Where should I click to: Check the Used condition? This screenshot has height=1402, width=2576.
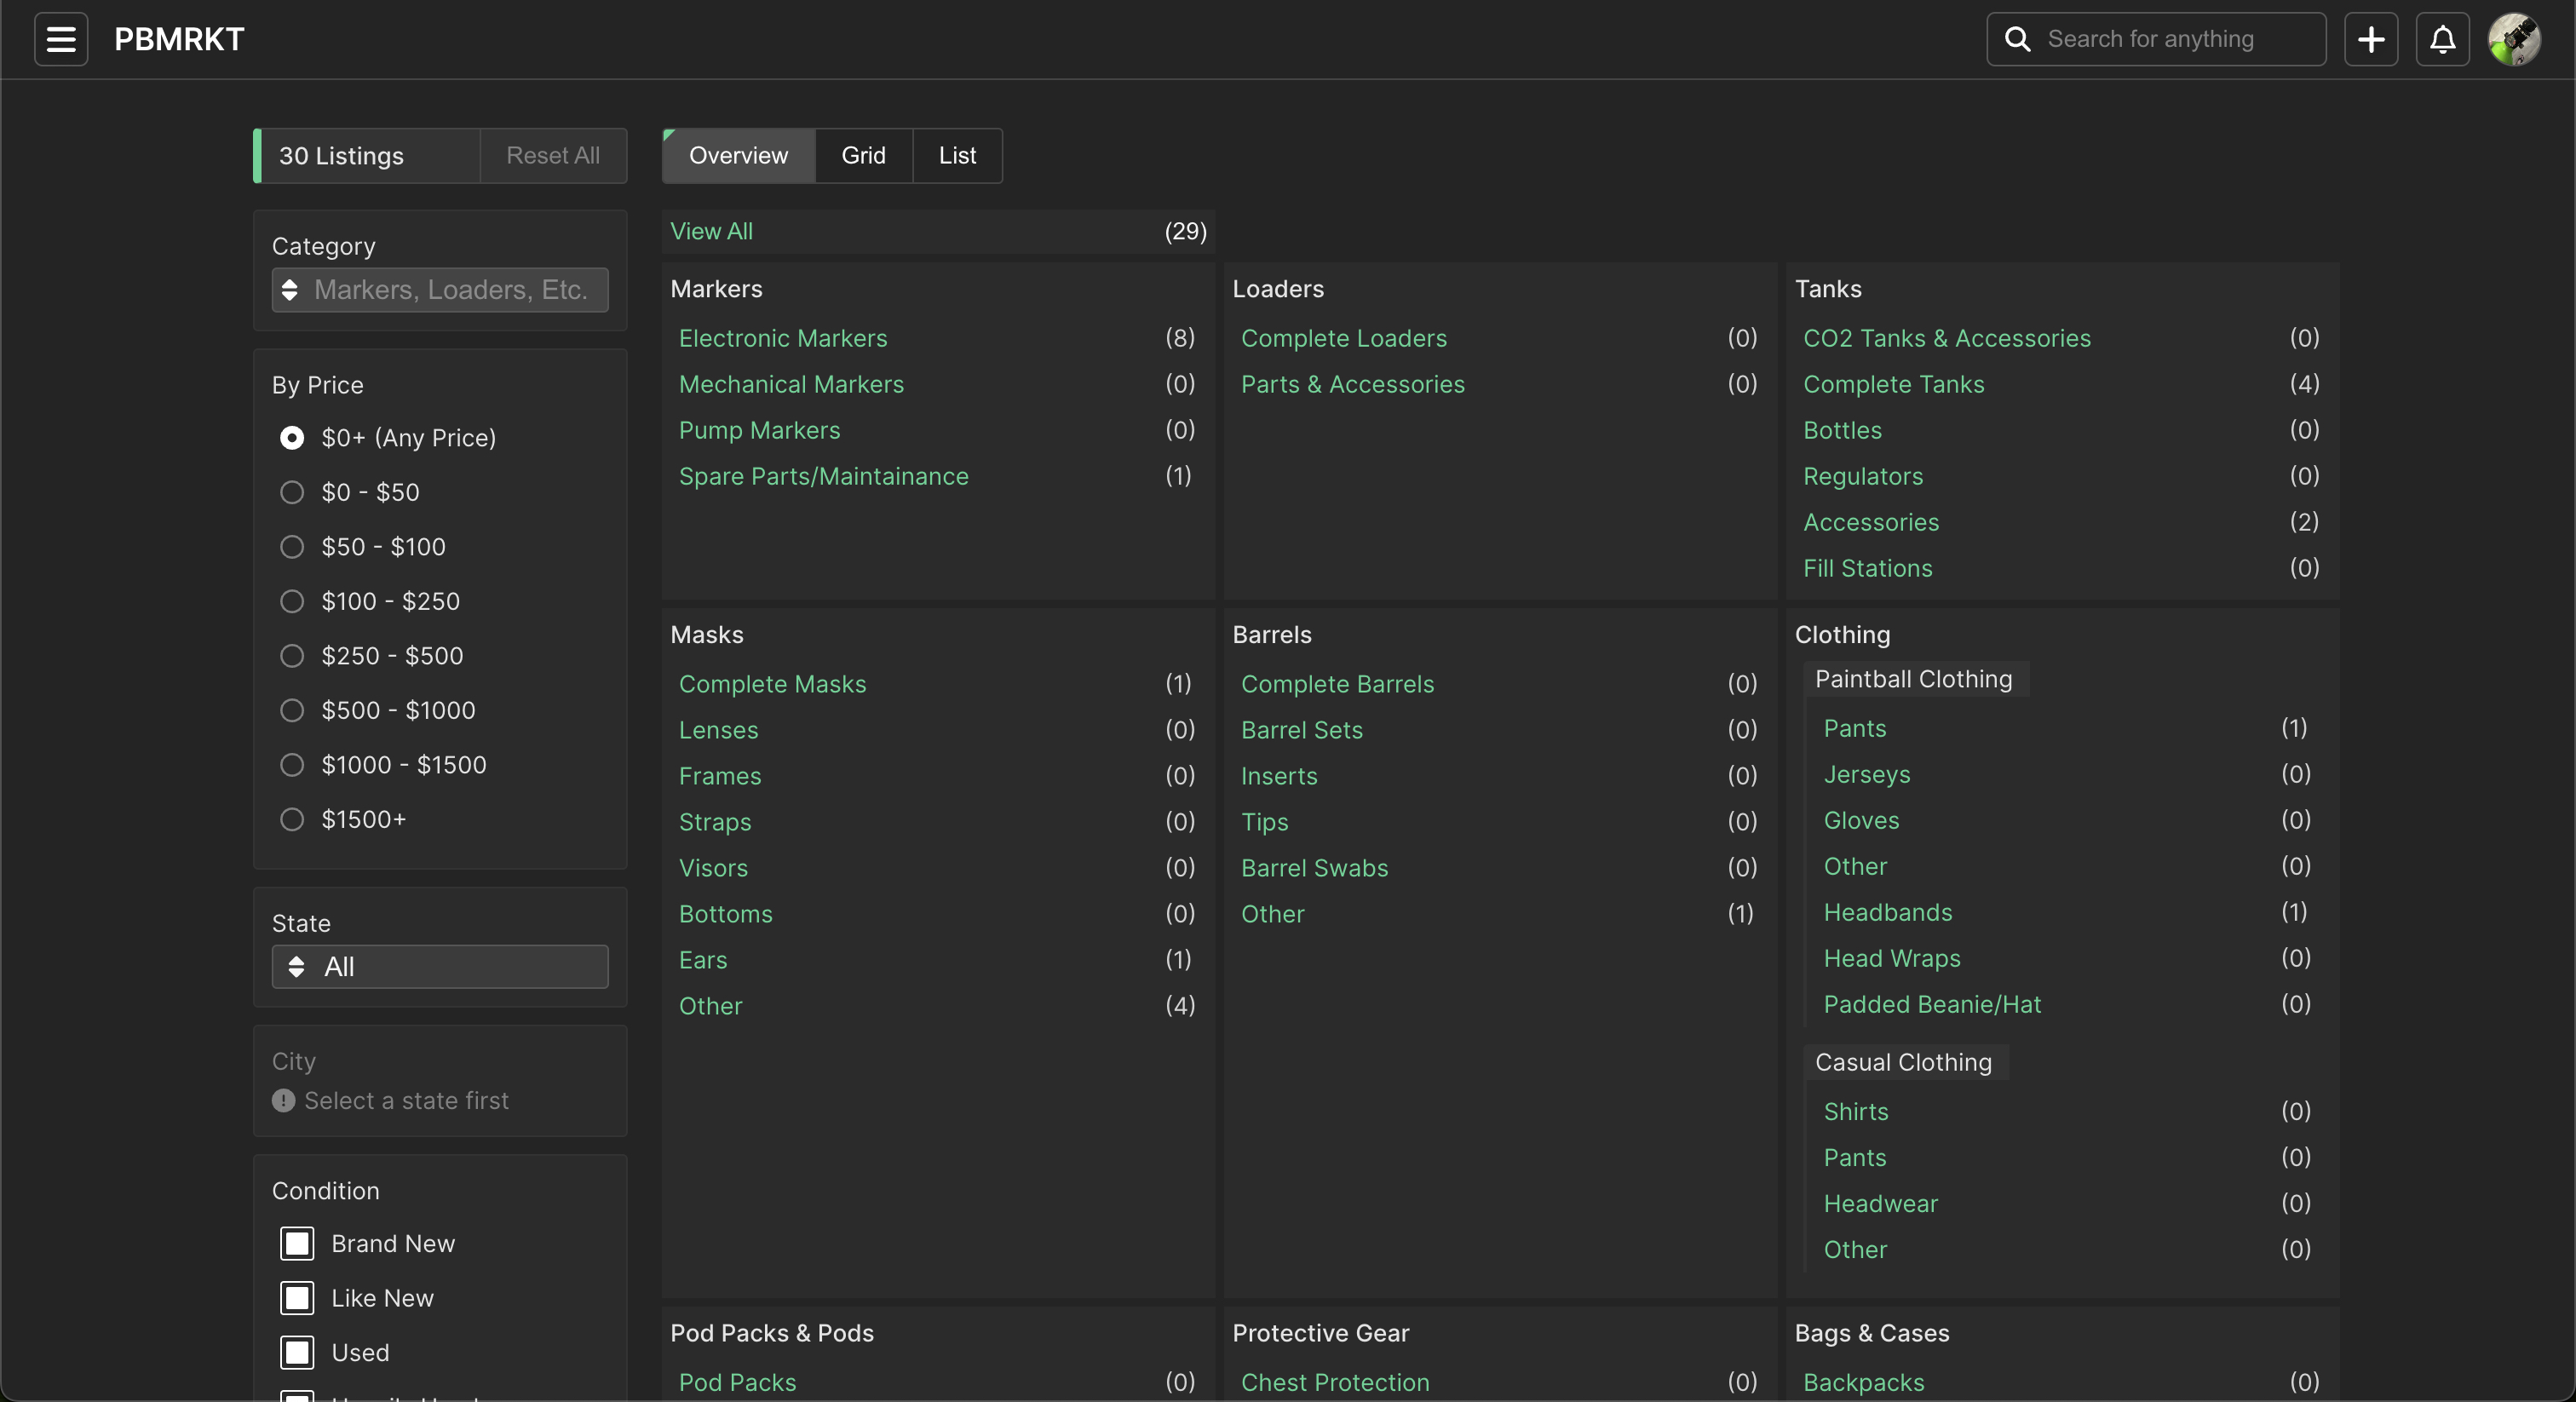(x=297, y=1352)
